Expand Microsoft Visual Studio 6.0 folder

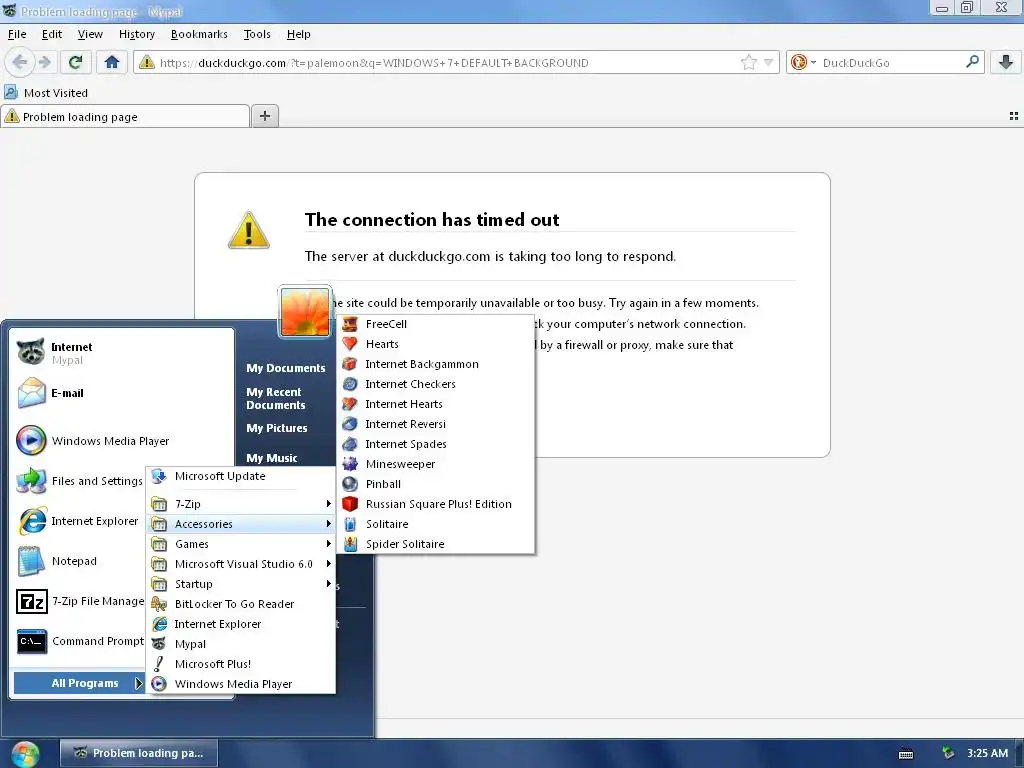click(241, 564)
